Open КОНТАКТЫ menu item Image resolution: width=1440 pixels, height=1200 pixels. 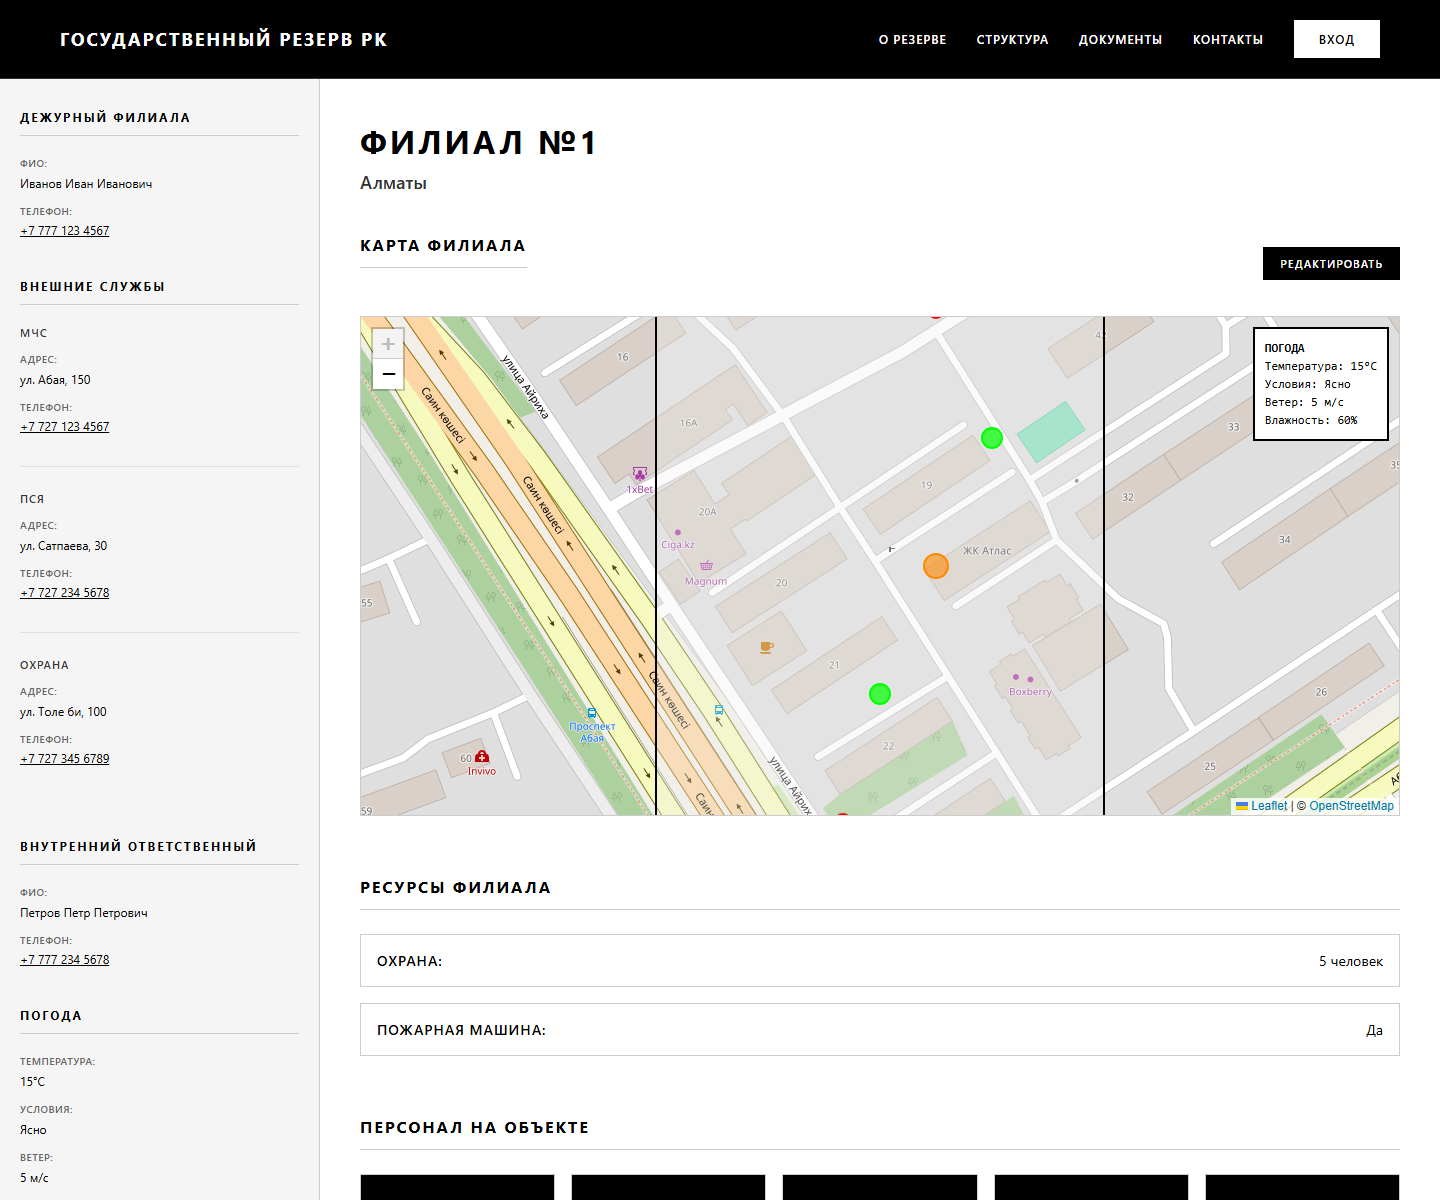tap(1228, 40)
